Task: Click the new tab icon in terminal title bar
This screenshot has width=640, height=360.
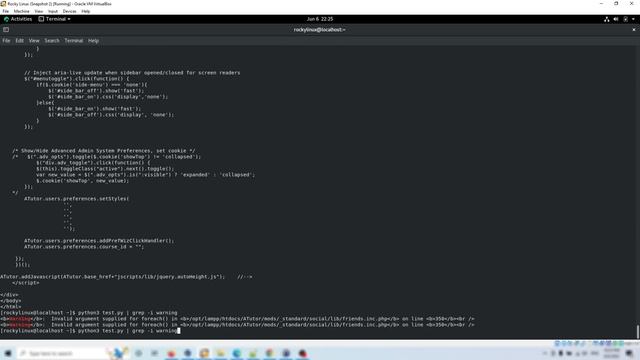Action: point(6,29)
